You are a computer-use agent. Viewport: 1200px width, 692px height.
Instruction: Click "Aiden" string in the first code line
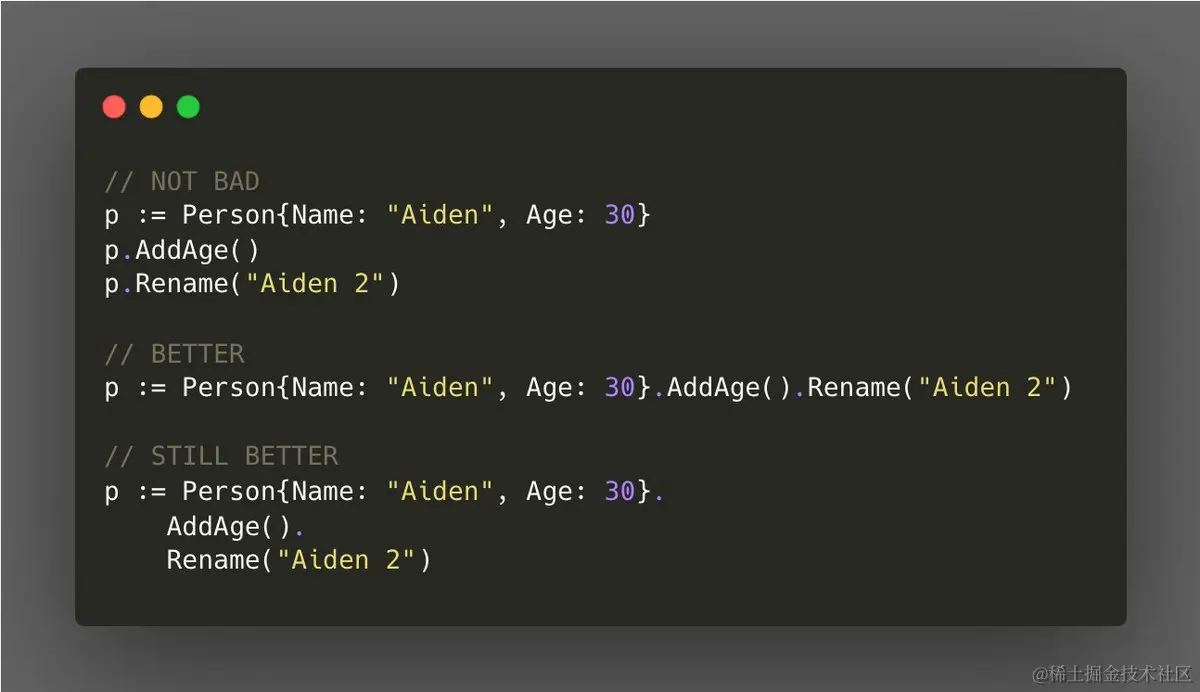click(440, 215)
